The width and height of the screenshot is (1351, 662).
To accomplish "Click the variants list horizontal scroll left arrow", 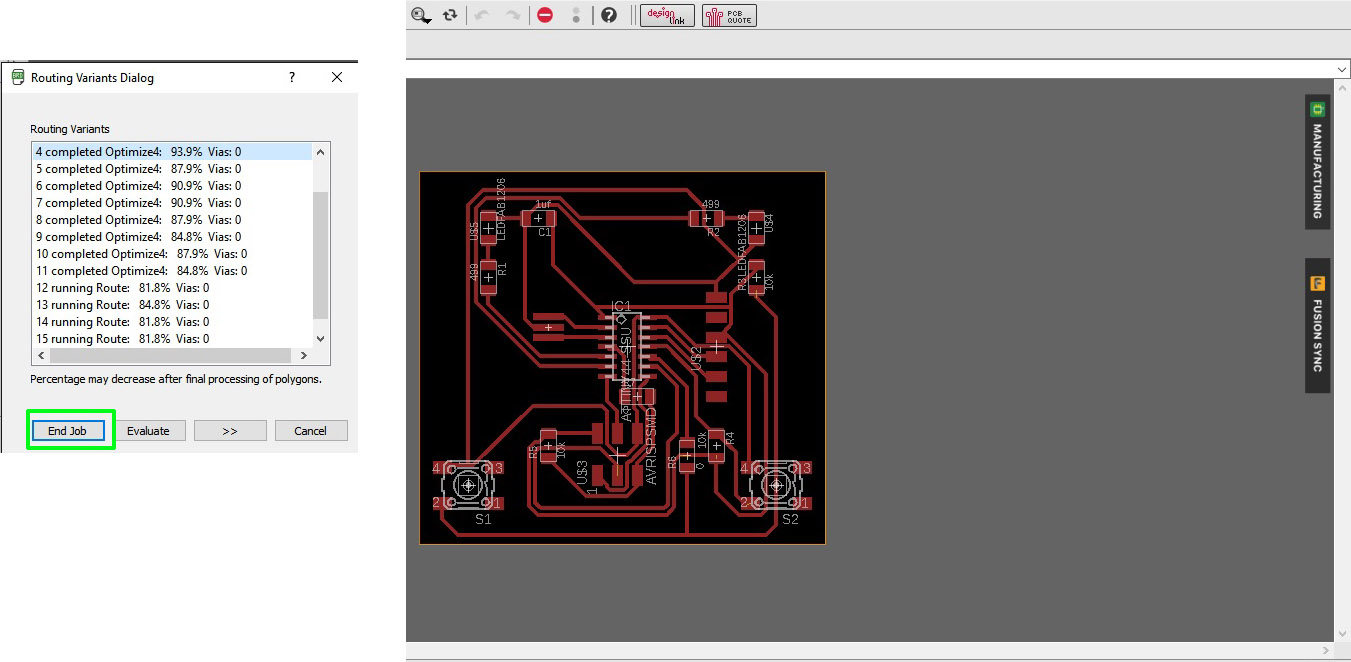I will (40, 356).
